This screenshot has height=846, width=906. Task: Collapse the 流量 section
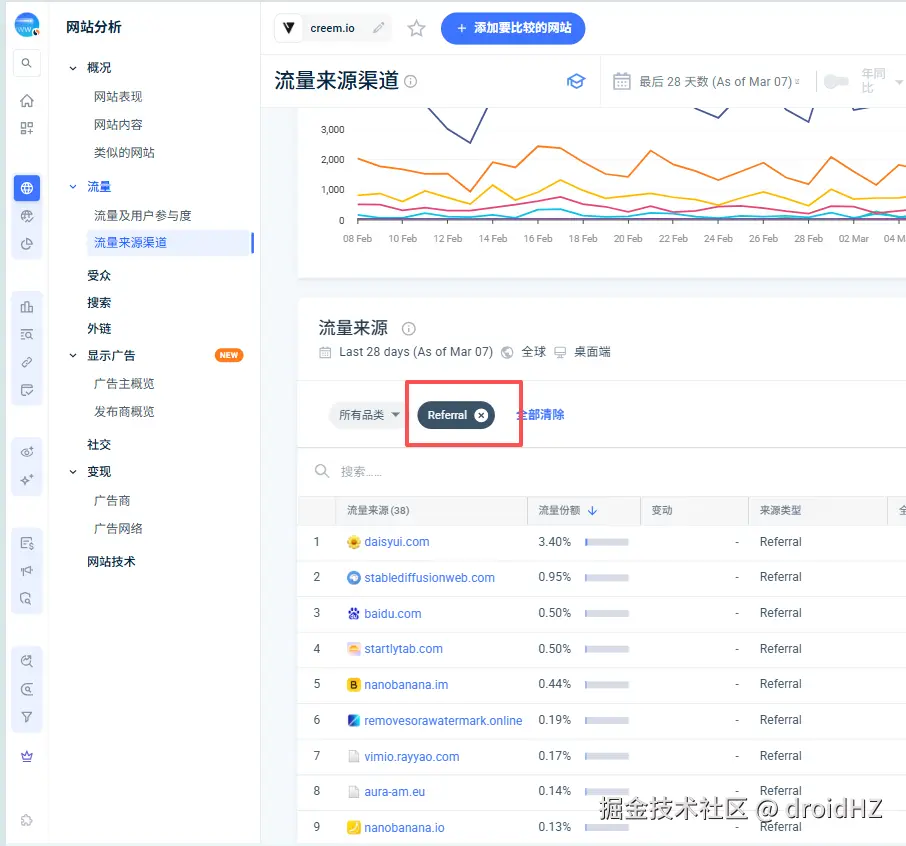coord(73,187)
